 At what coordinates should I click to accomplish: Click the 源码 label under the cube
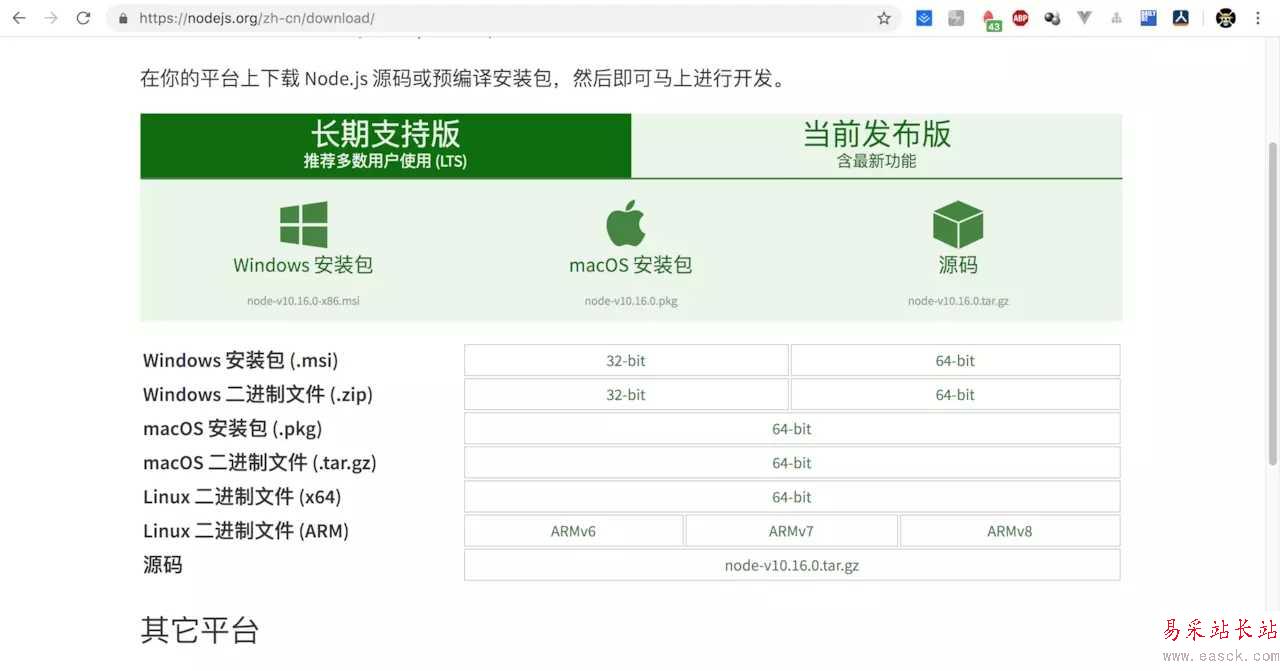tap(958, 265)
